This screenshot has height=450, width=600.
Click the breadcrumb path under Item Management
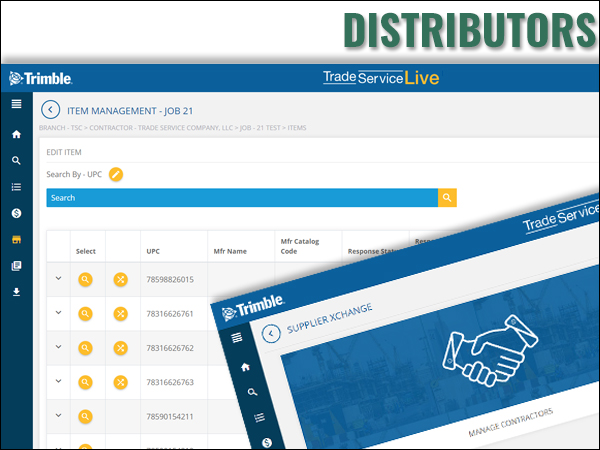click(x=173, y=128)
